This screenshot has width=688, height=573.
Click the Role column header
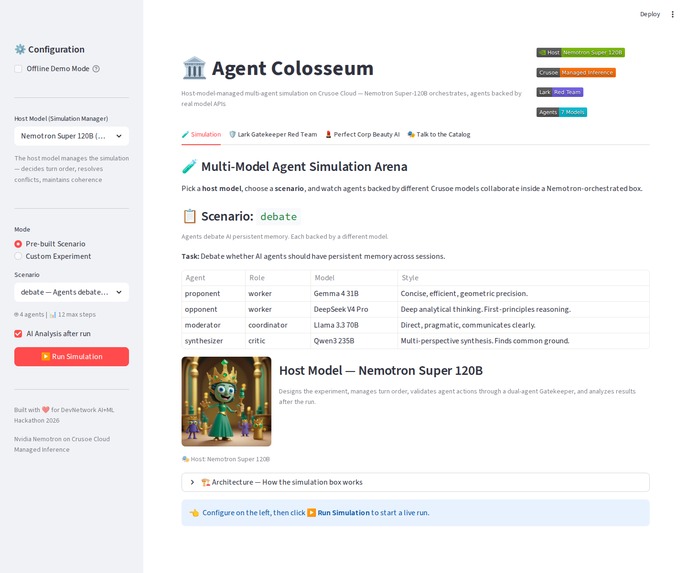pyautogui.click(x=278, y=278)
